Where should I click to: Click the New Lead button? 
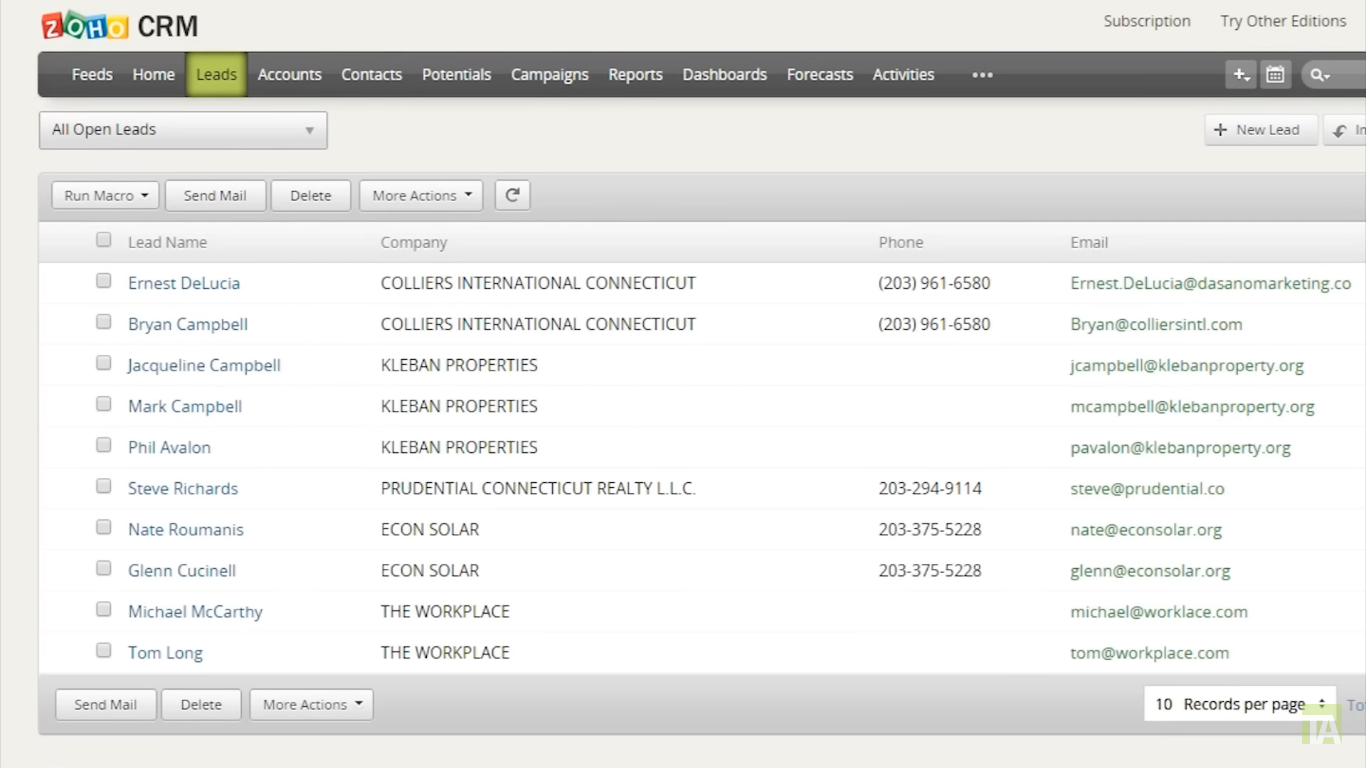(x=1262, y=130)
